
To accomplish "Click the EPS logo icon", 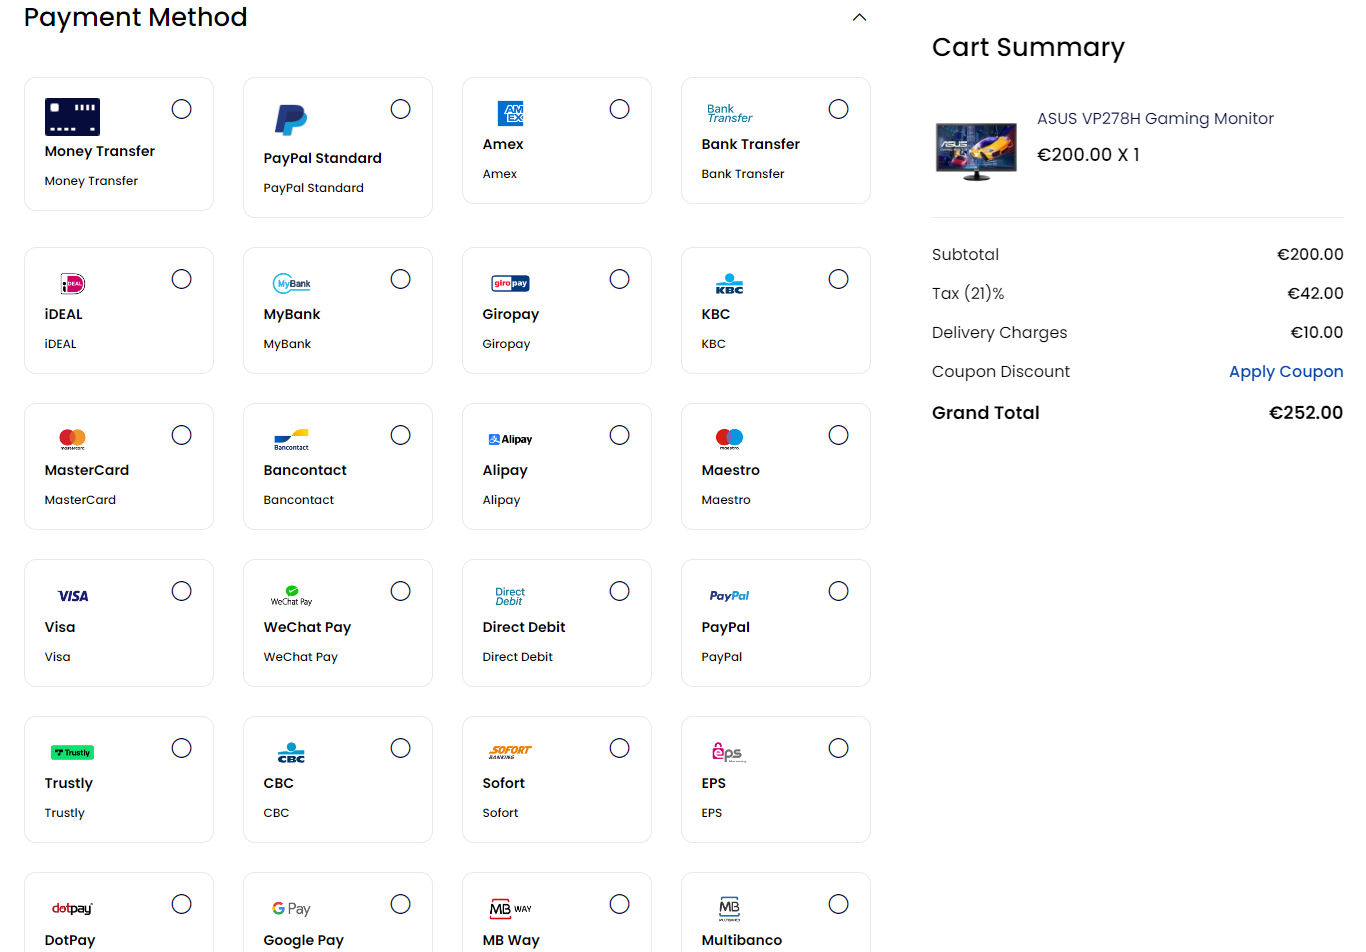I will pyautogui.click(x=729, y=752).
